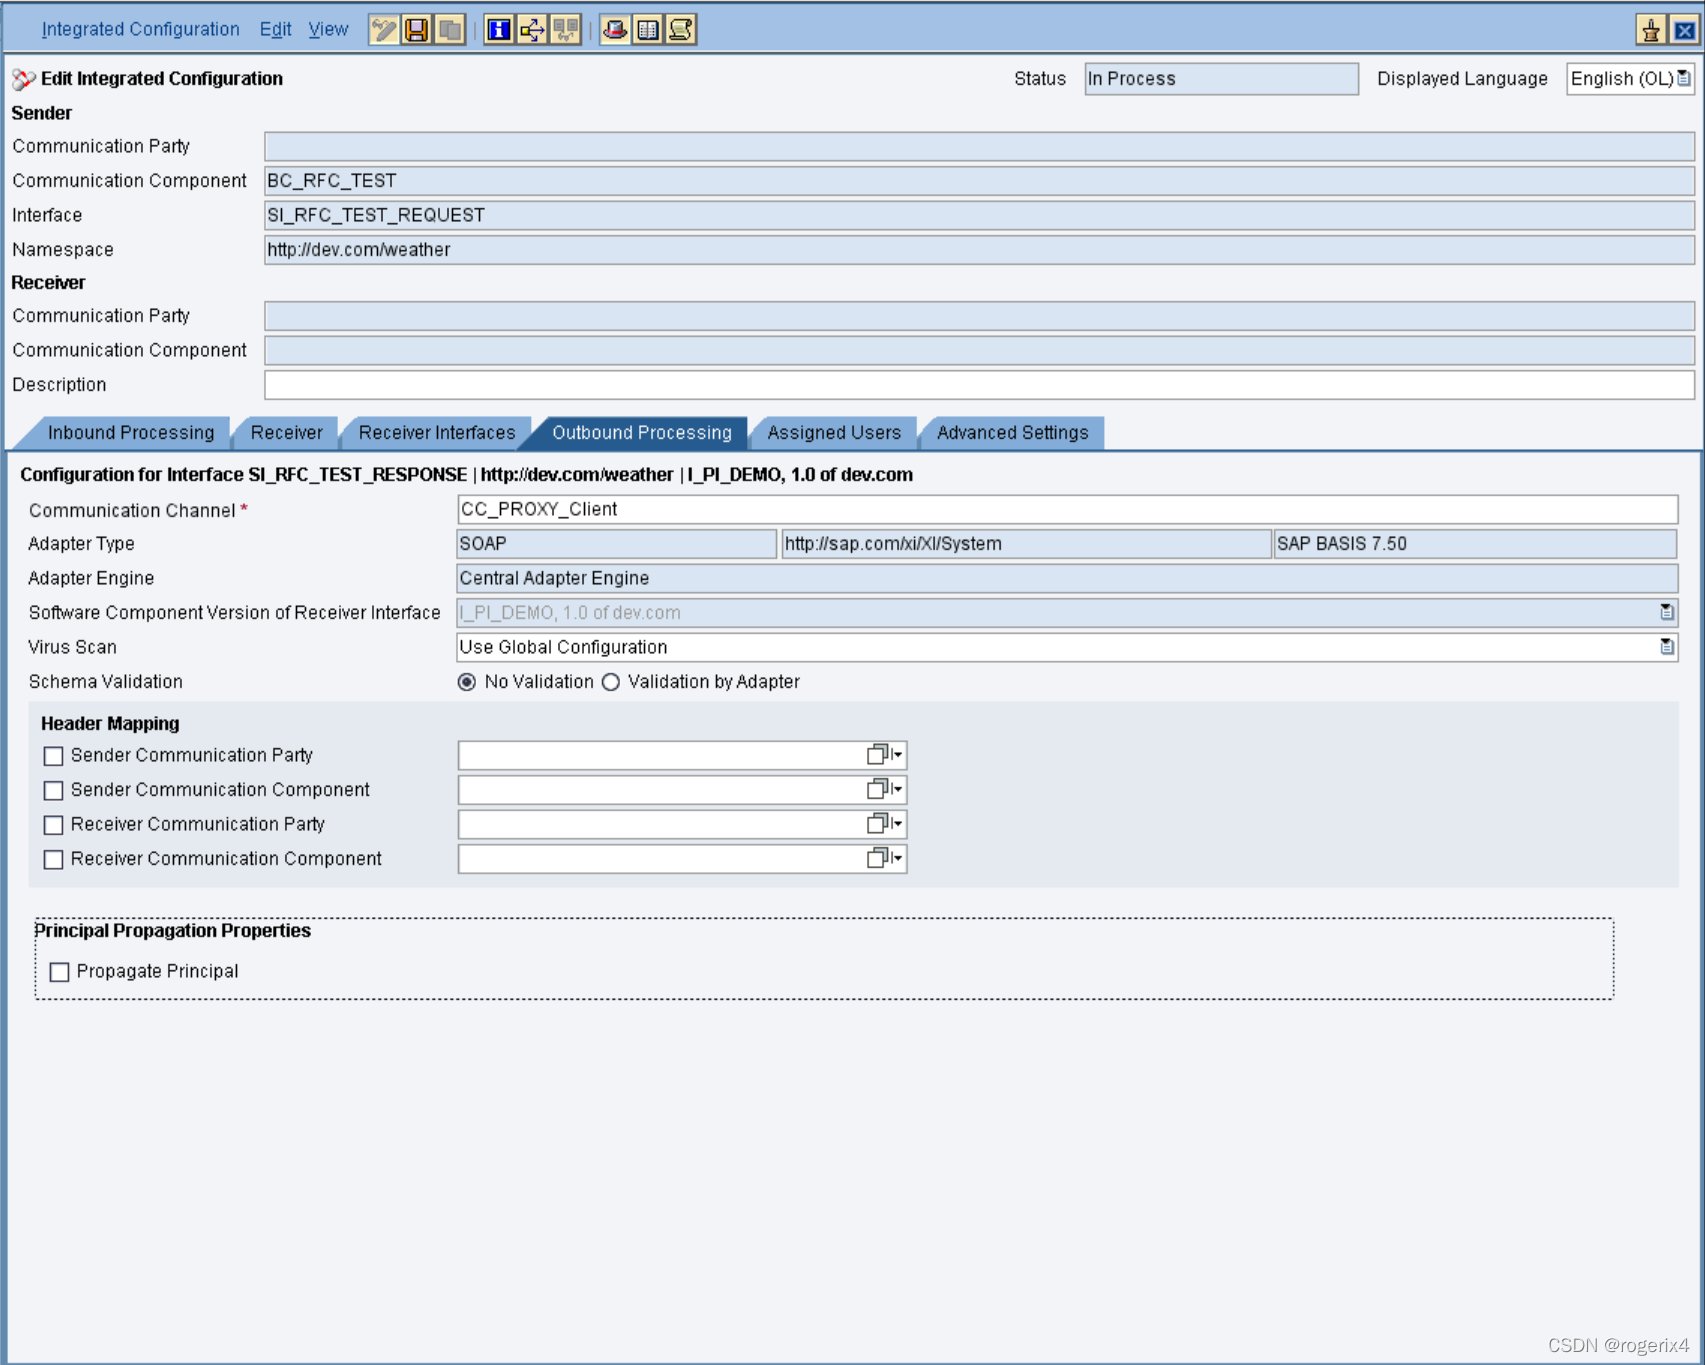
Task: Open the Advanced Settings tab
Action: coord(1012,433)
